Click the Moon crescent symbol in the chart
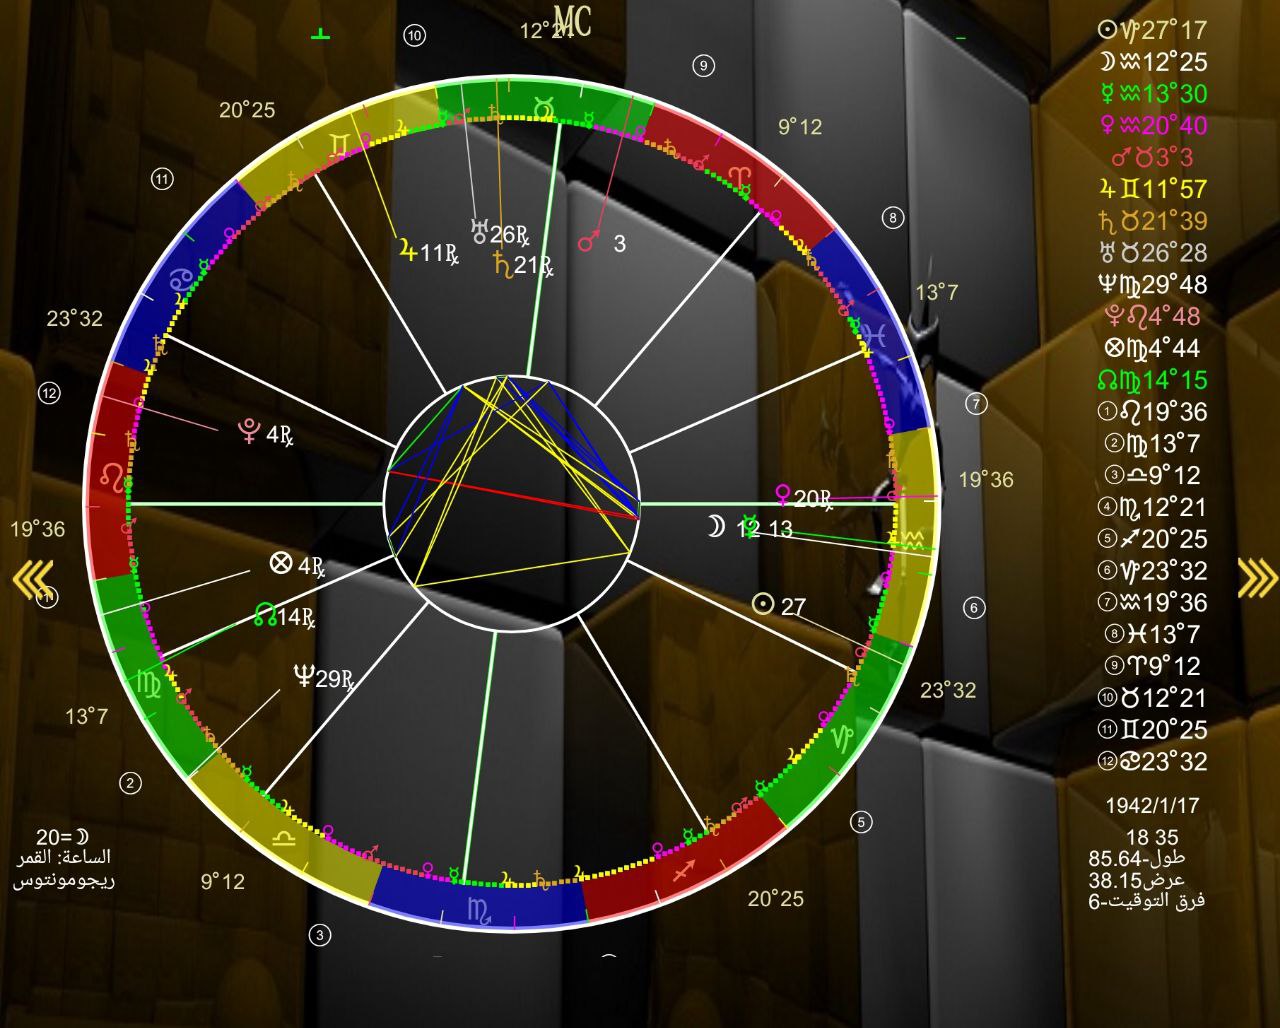The width and height of the screenshot is (1280, 1028). tap(714, 527)
